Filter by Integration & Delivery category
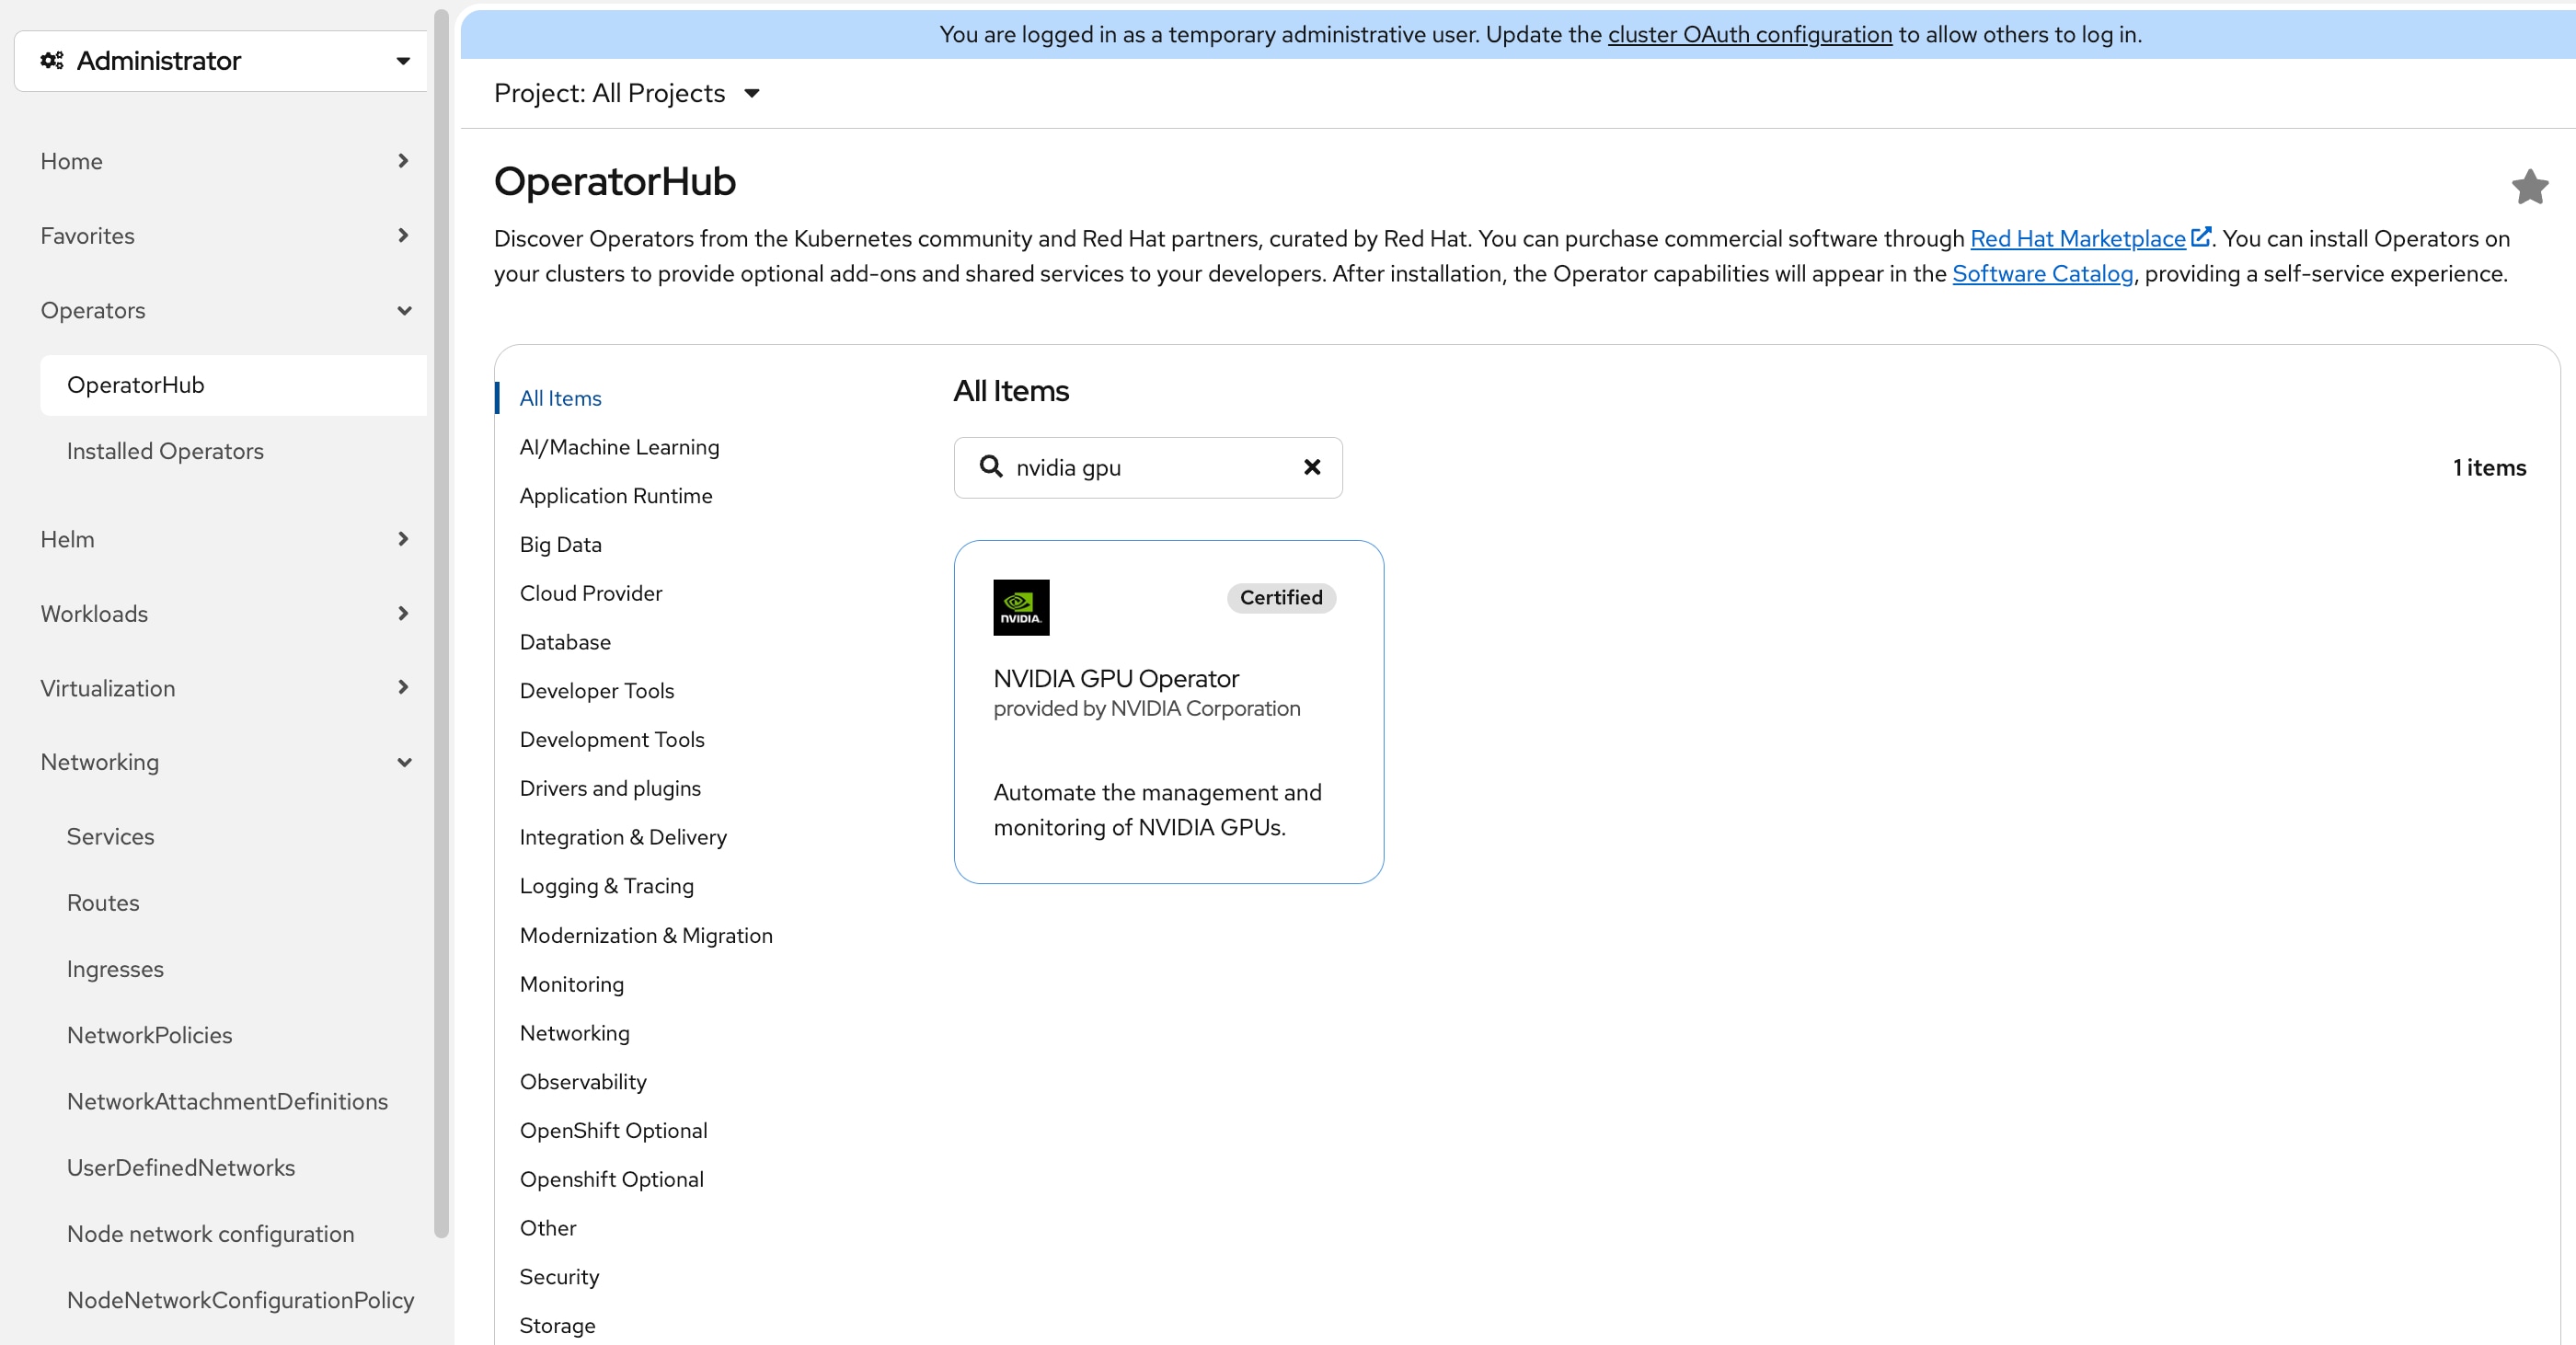The width and height of the screenshot is (2576, 1345). click(622, 837)
